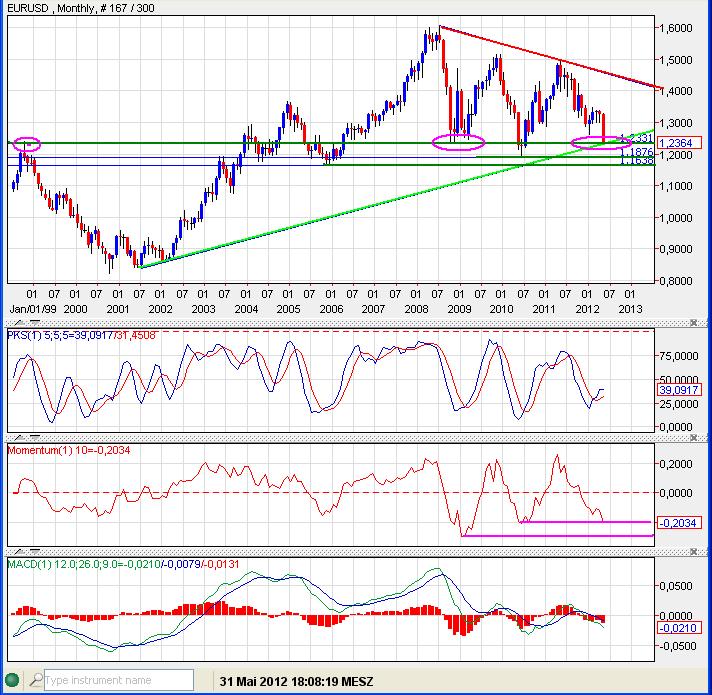Close the PKS indicator panel
This screenshot has width=712, height=695.
[x=693, y=323]
